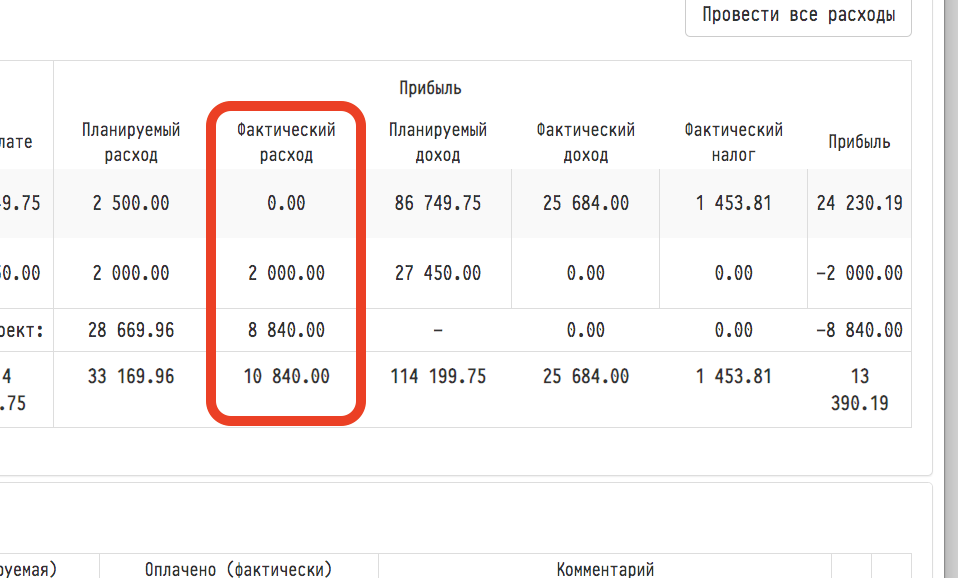This screenshot has height=578, width=958.
Task: Select the 10 840.00 total actual expense
Action: point(286,377)
